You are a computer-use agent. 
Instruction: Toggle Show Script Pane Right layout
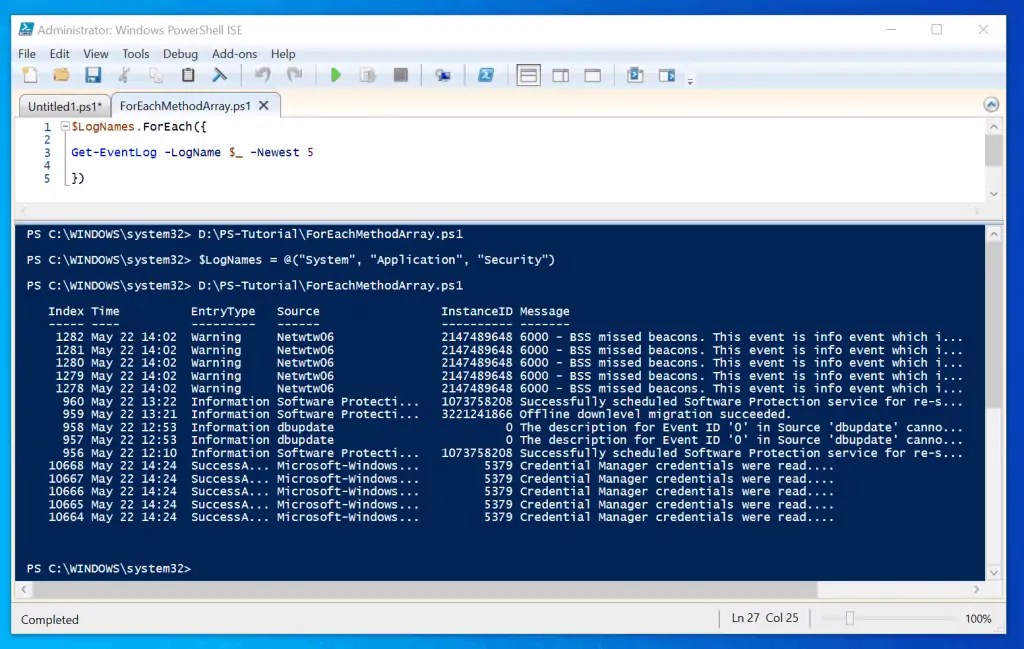coord(561,75)
